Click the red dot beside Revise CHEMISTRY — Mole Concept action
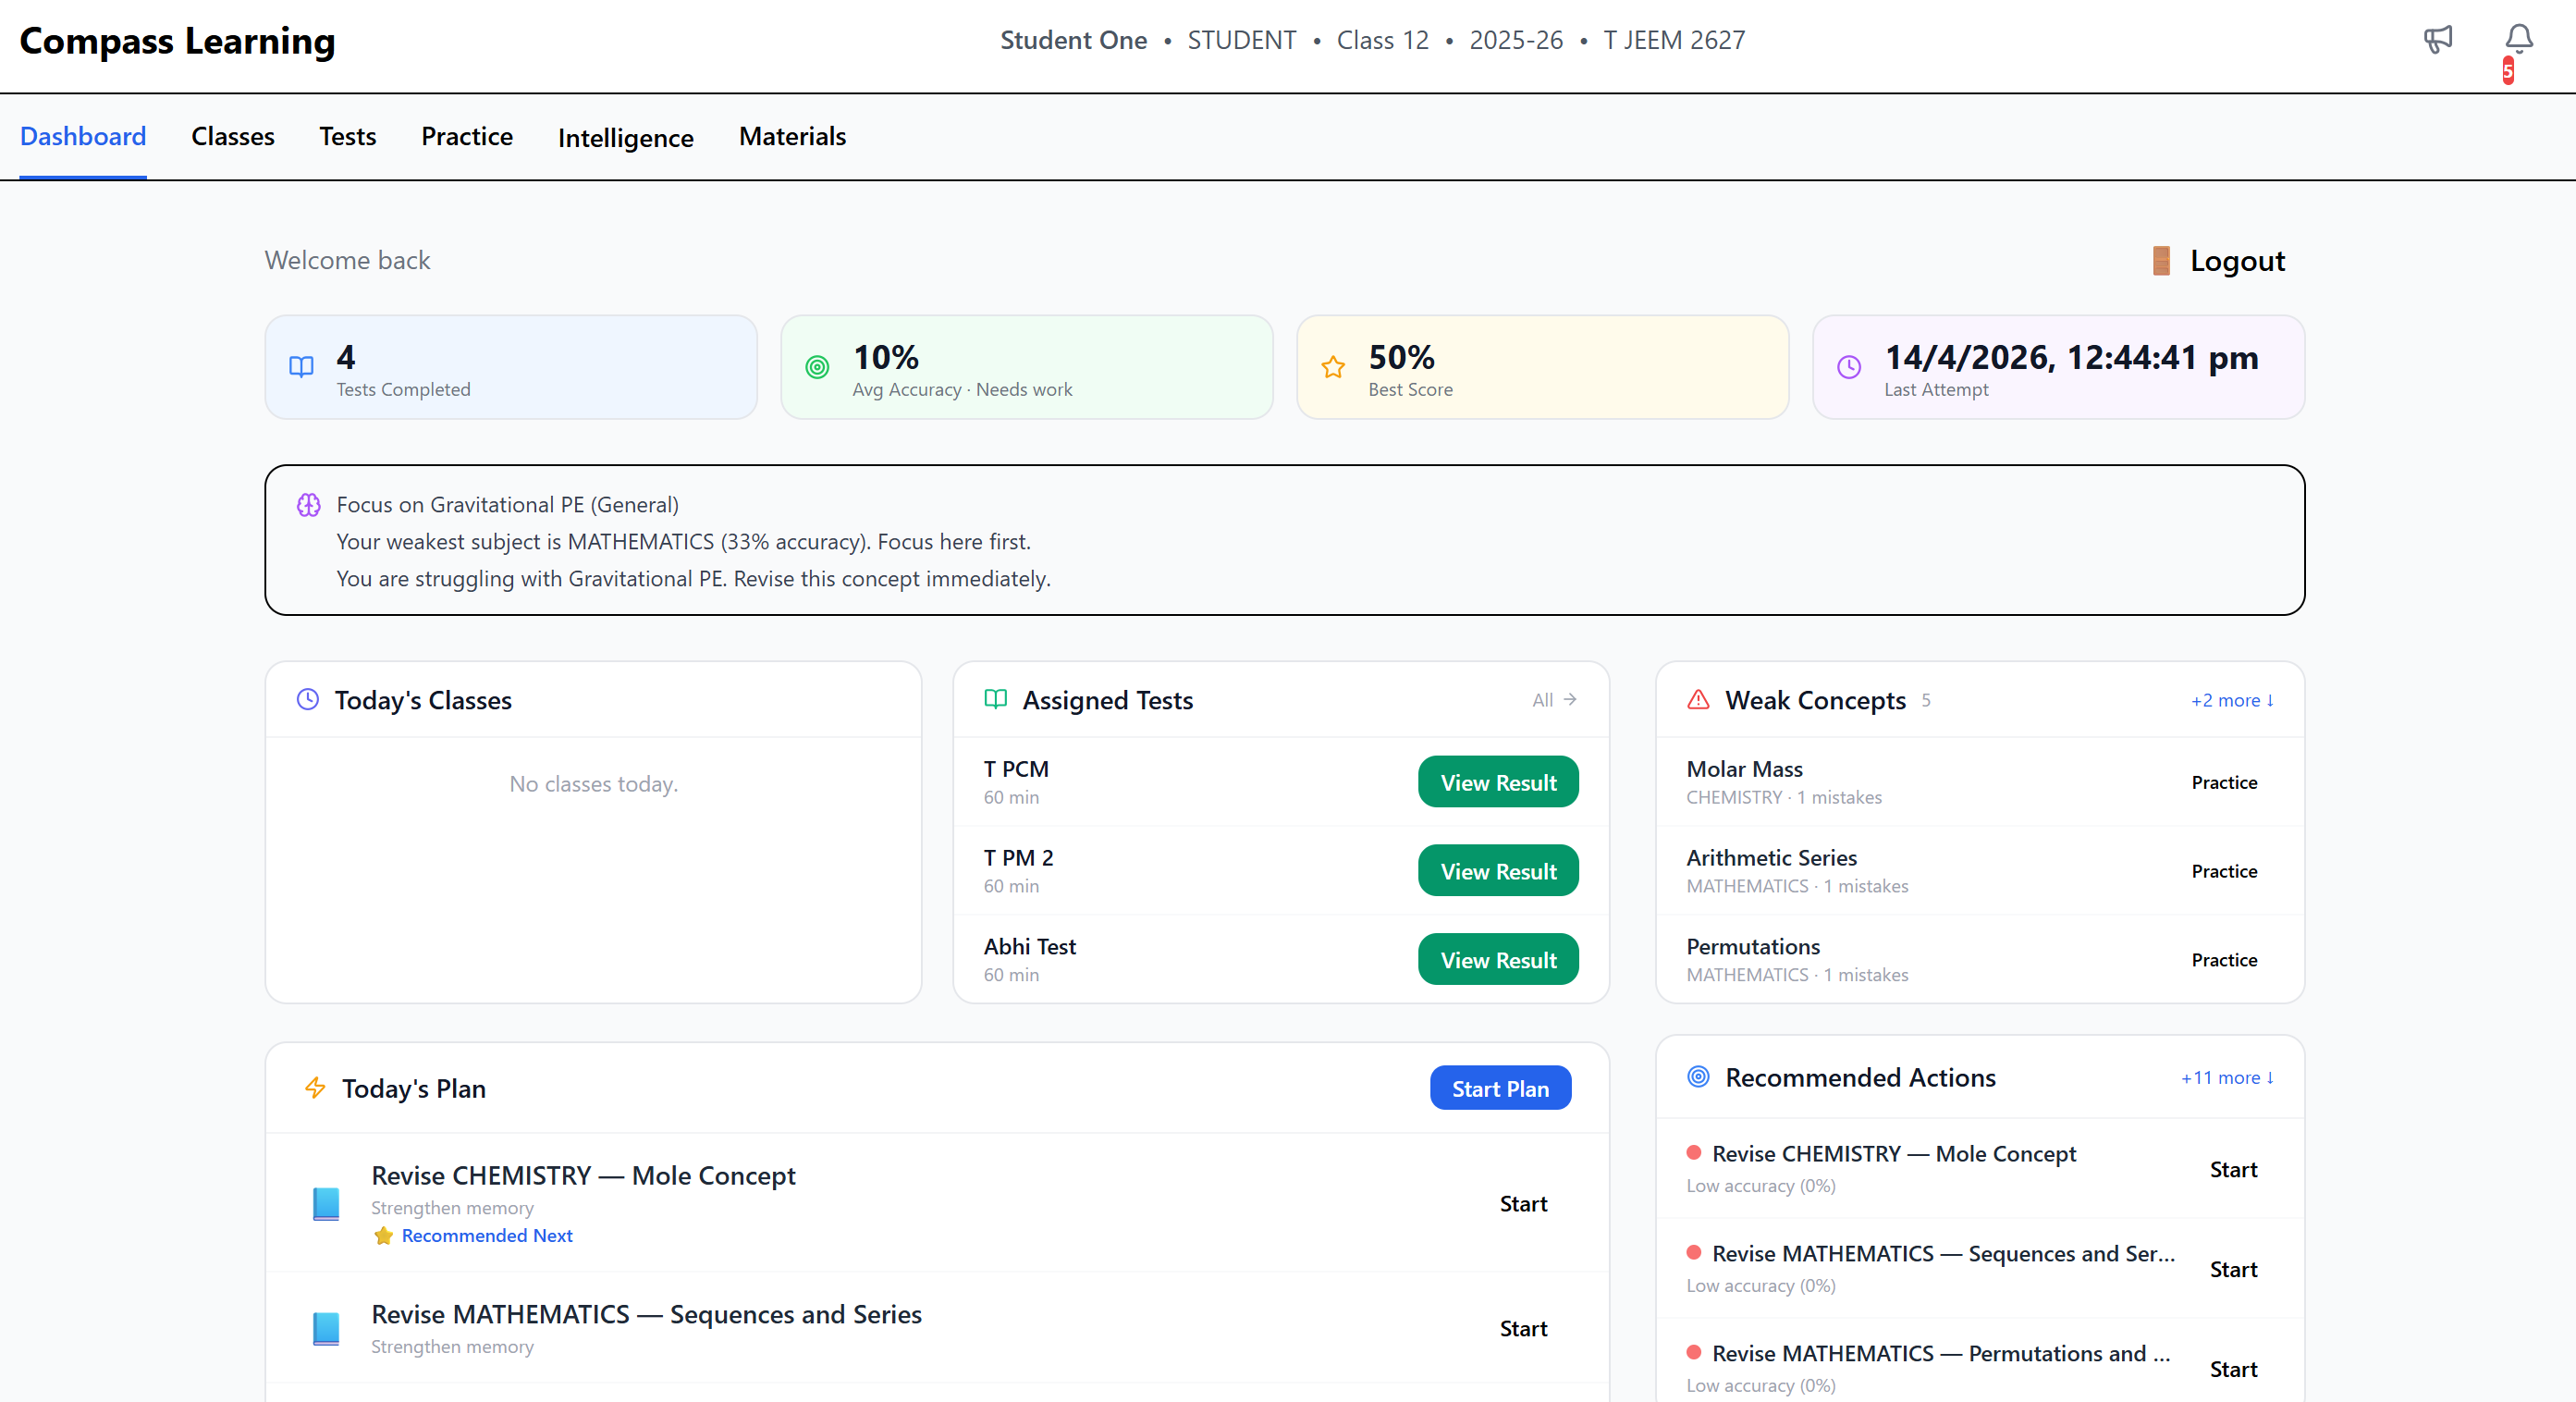The width and height of the screenshot is (2576, 1402). click(1694, 1153)
